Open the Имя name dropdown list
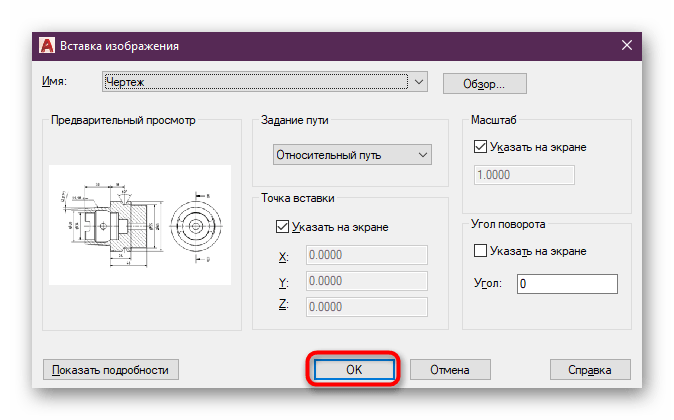674x420 pixels. (419, 82)
